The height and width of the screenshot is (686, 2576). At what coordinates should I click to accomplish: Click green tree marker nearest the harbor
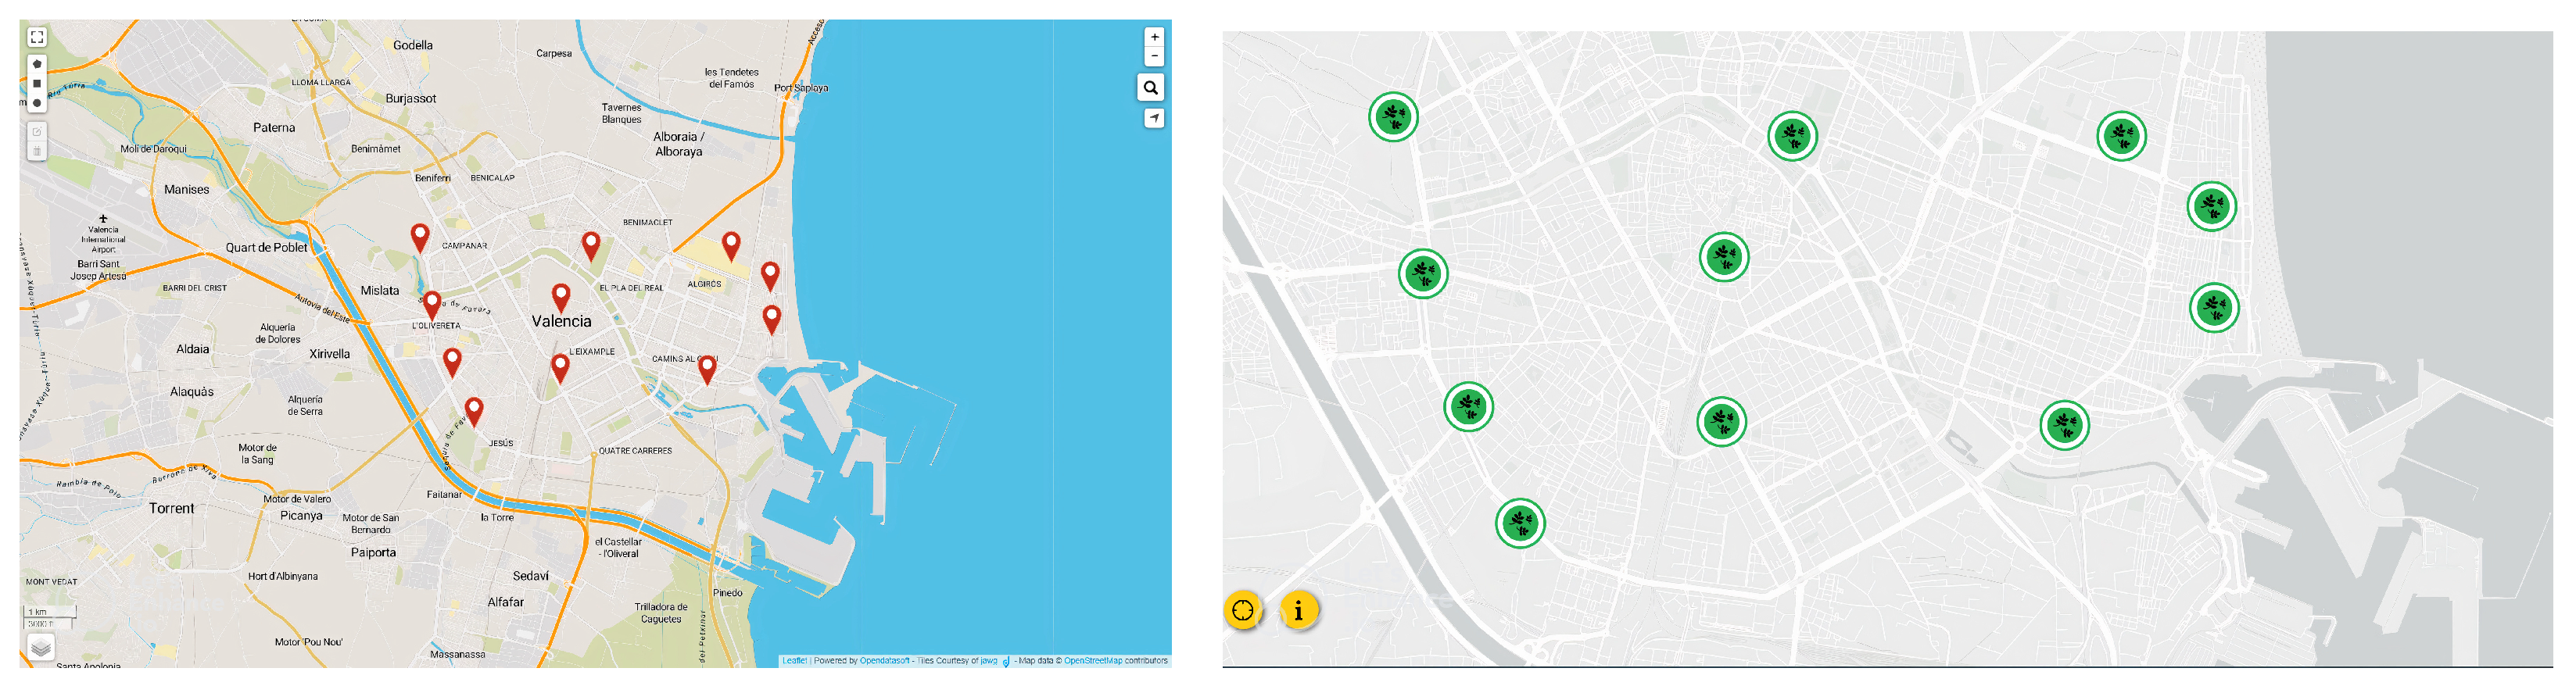tap(2064, 425)
